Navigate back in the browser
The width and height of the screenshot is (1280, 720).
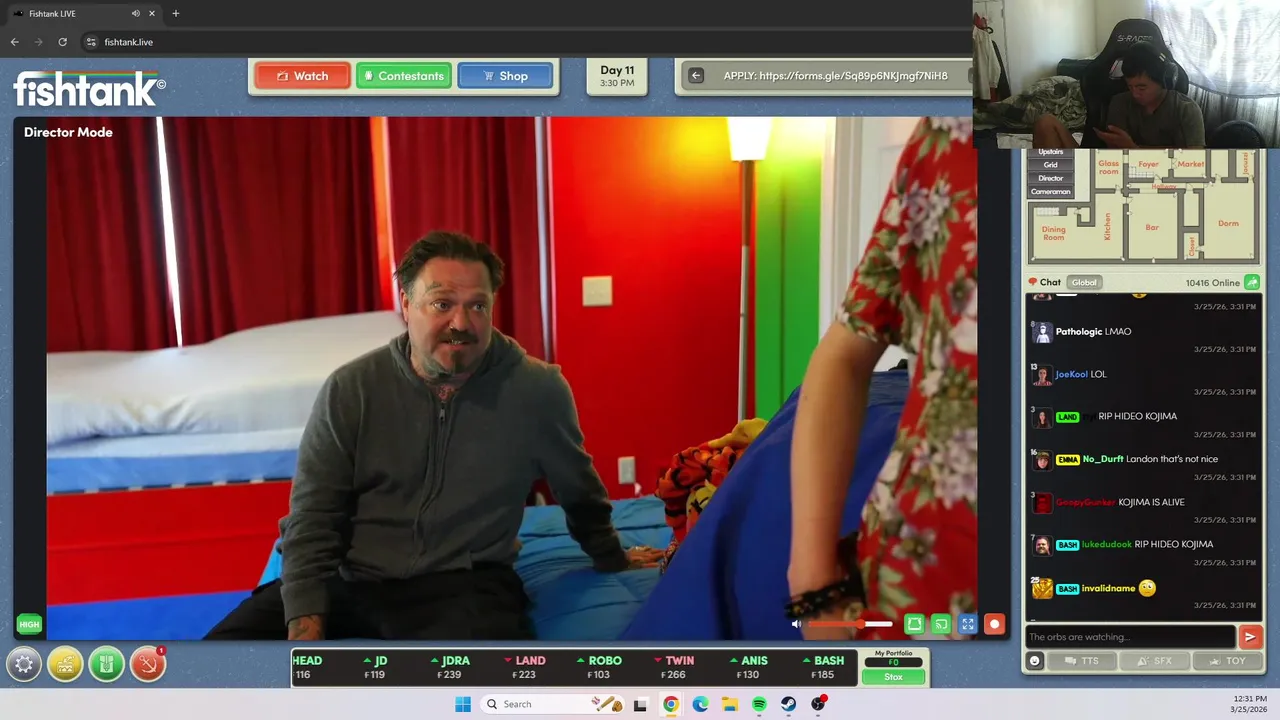[x=14, y=42]
